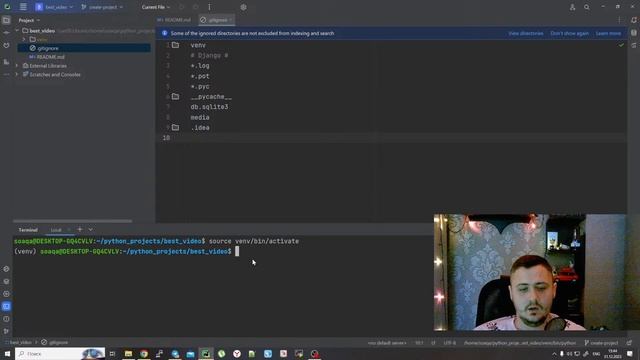This screenshot has width=640, height=360.
Task: Click create-project branch widget in status bar
Action: click(601, 343)
